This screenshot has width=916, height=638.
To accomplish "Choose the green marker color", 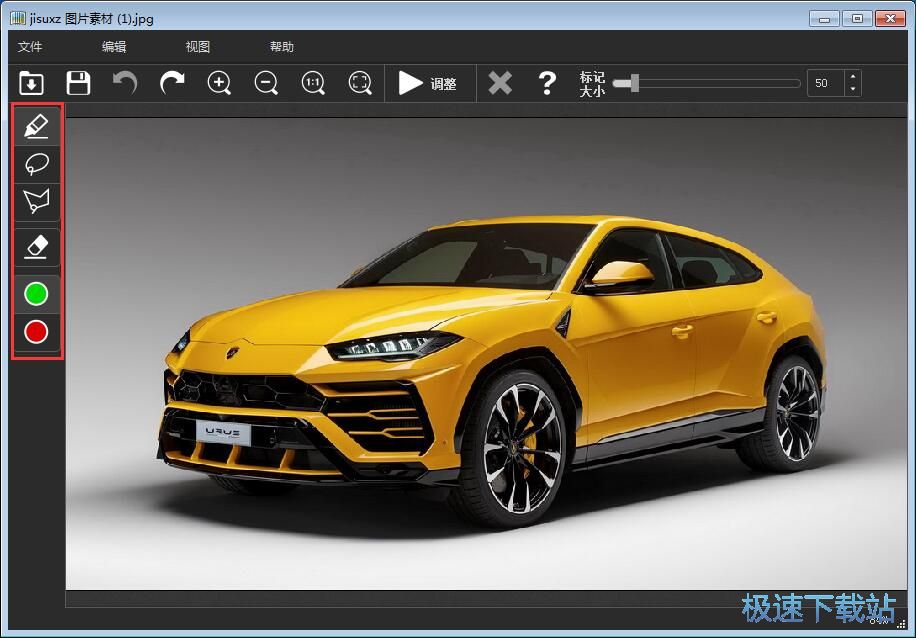I will (x=36, y=293).
